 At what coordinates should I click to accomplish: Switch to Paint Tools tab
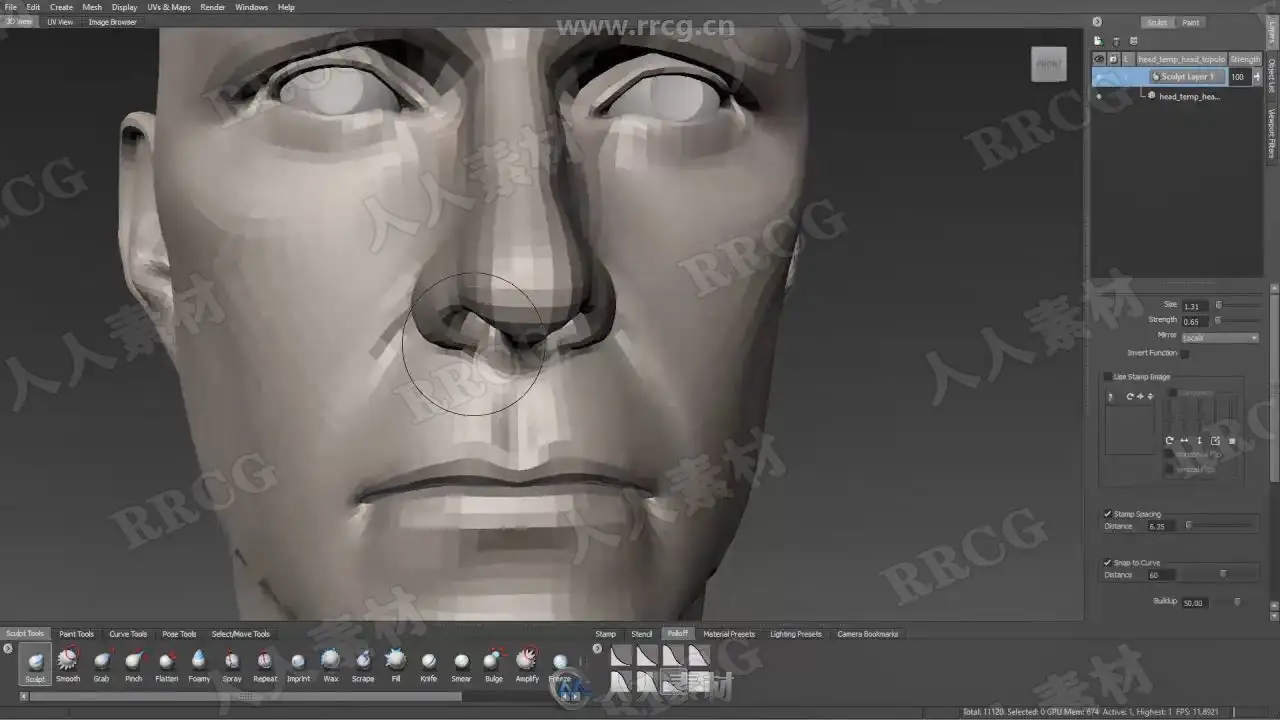[x=76, y=634]
